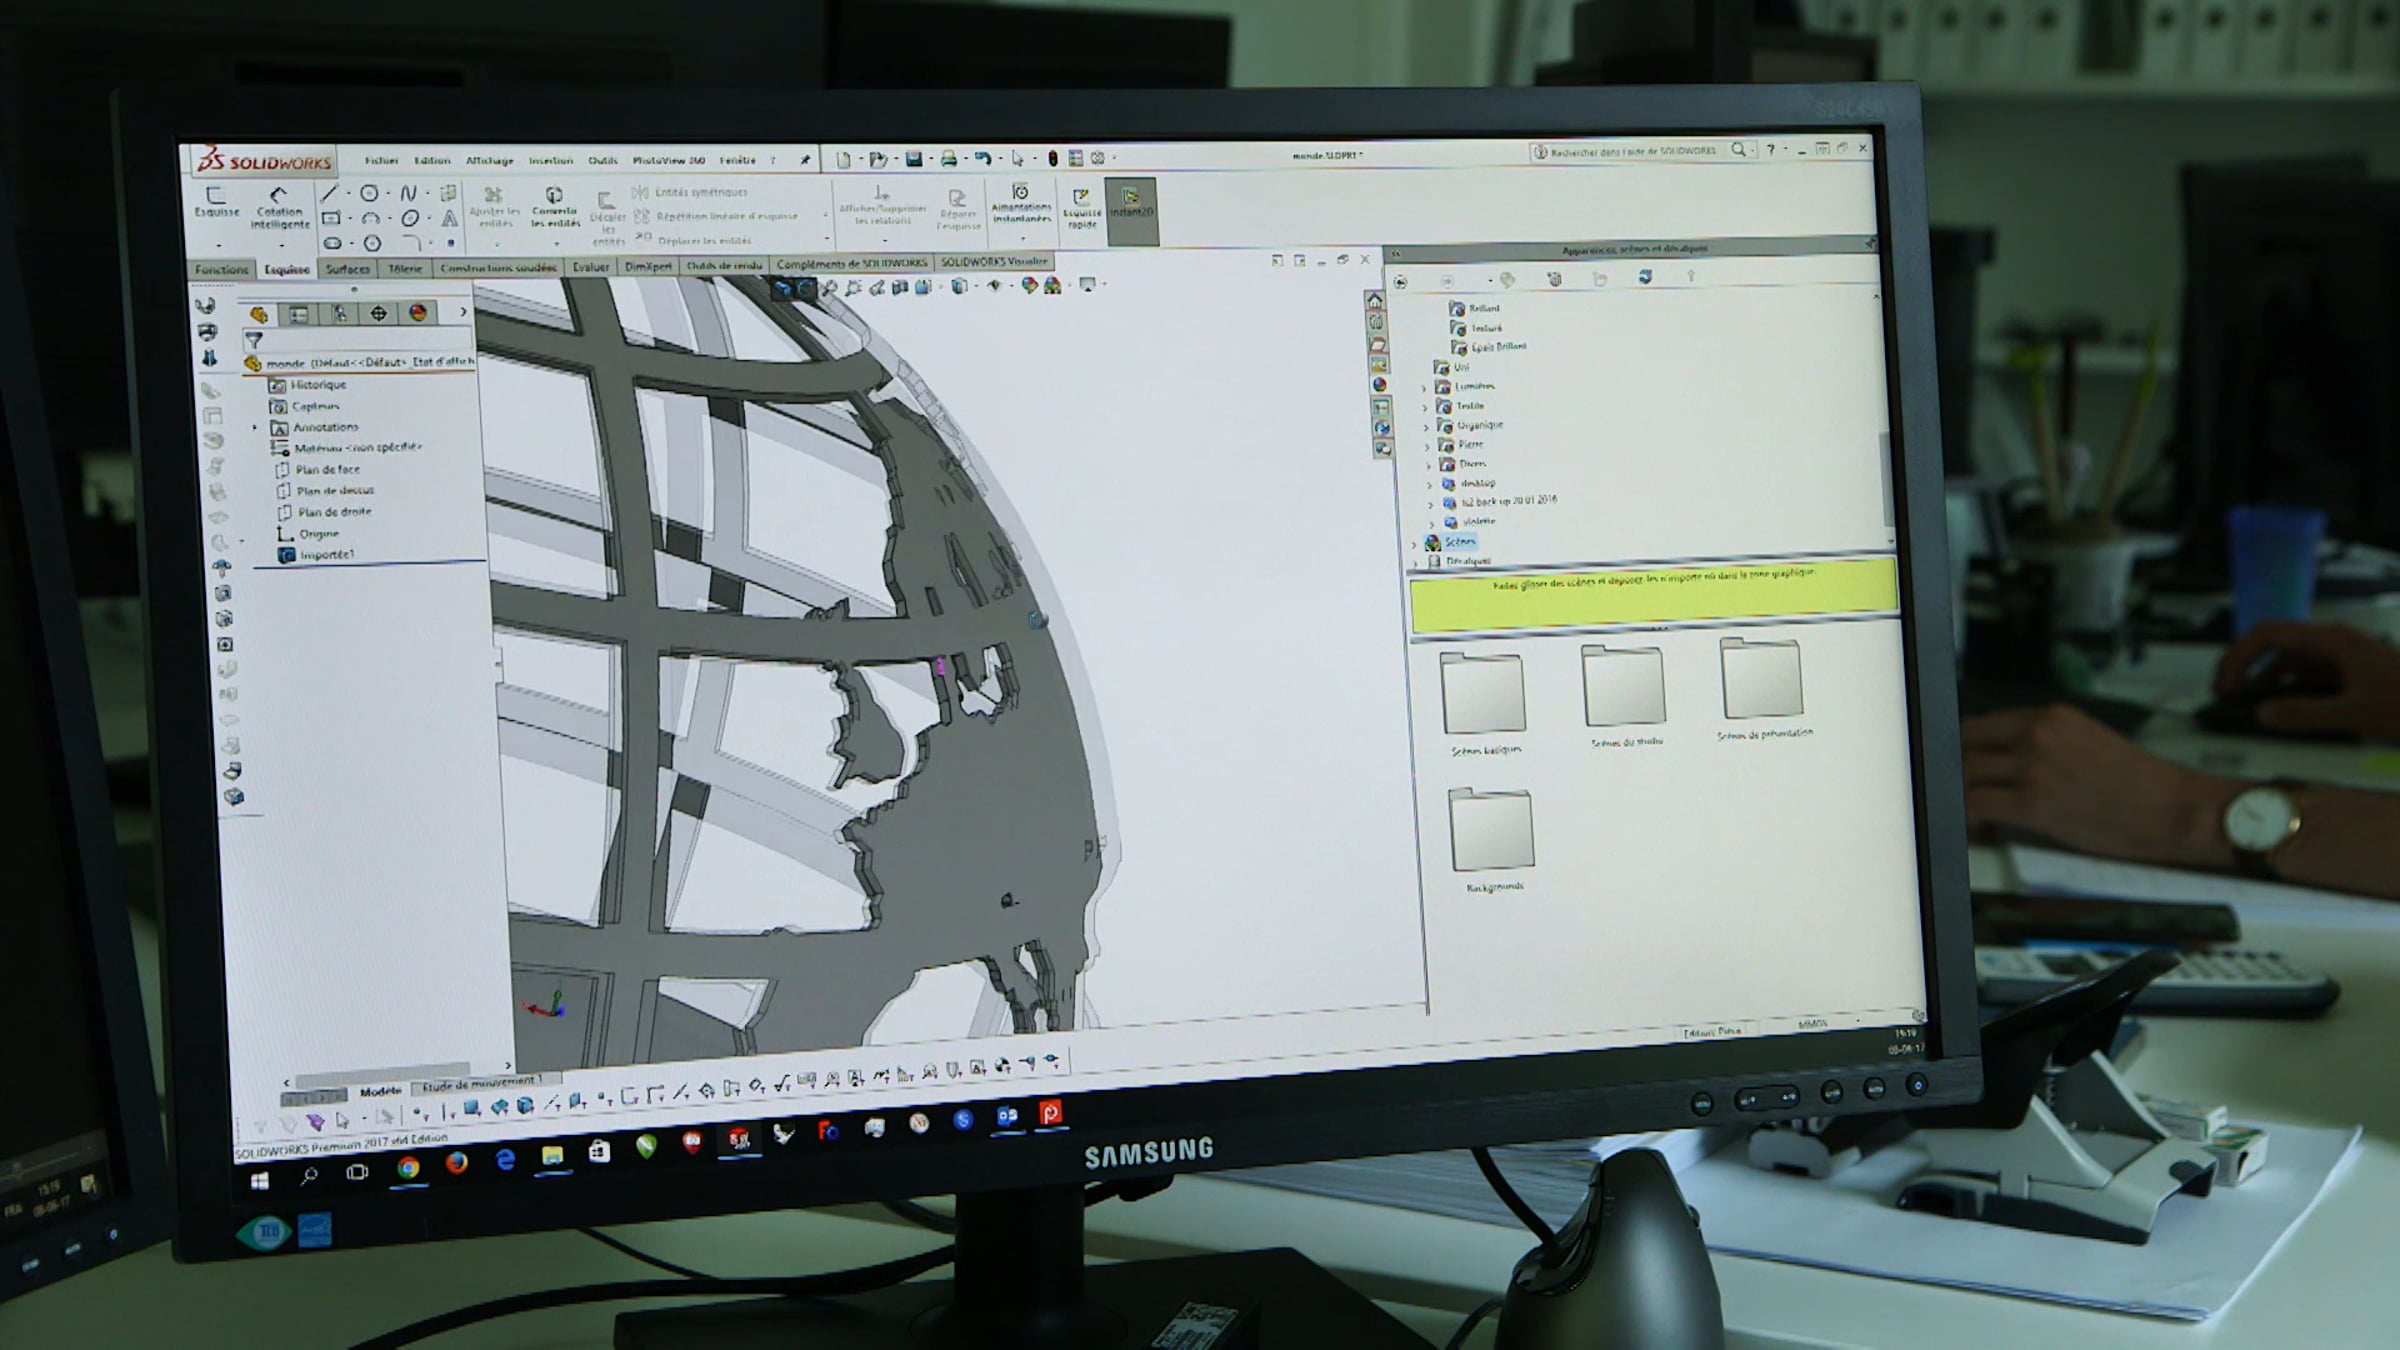Select the Line sketch tool

pyautogui.click(x=329, y=193)
